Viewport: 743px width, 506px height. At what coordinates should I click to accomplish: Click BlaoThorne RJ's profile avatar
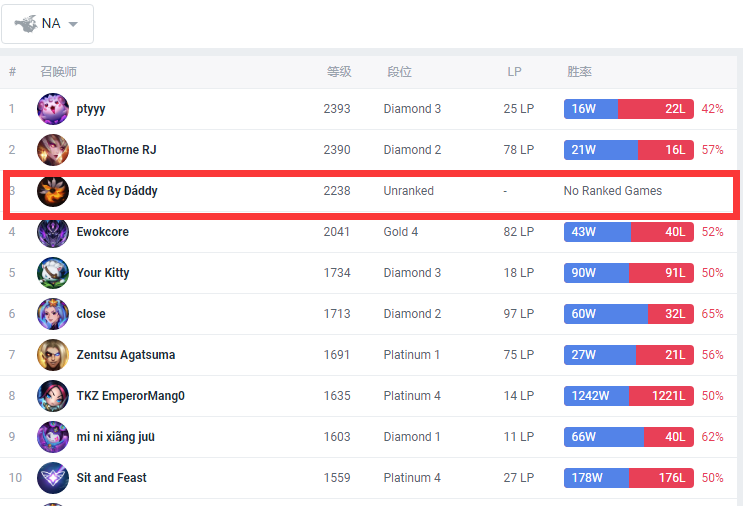point(53,150)
